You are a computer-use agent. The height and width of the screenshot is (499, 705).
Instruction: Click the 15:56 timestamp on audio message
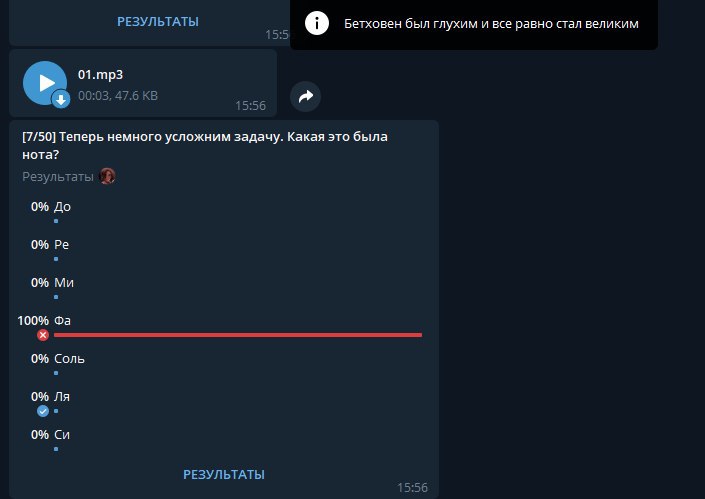[250, 106]
